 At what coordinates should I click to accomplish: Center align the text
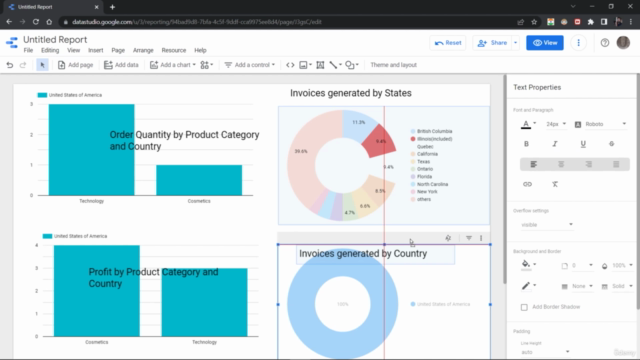(x=561, y=164)
